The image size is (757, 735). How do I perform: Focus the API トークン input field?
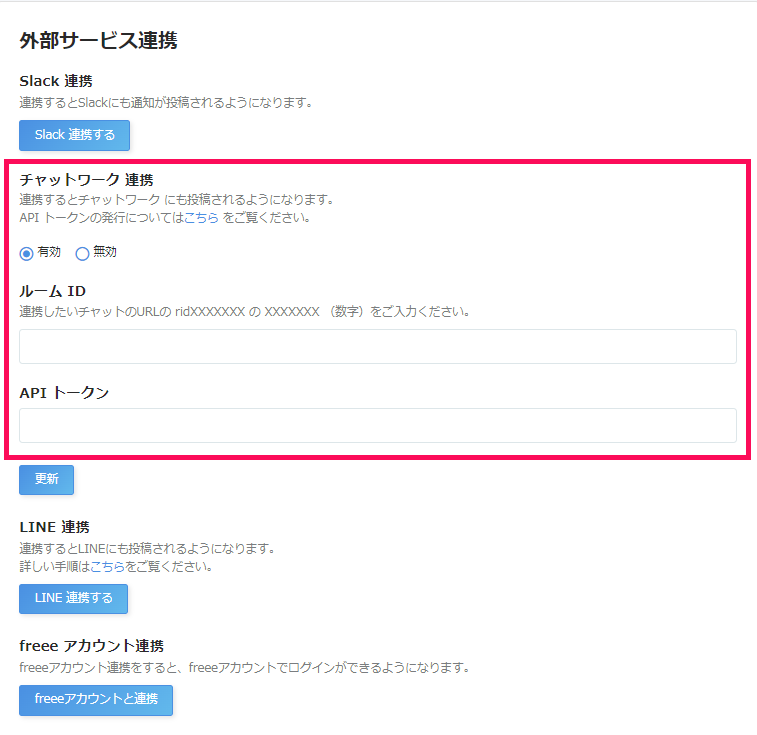(378, 425)
